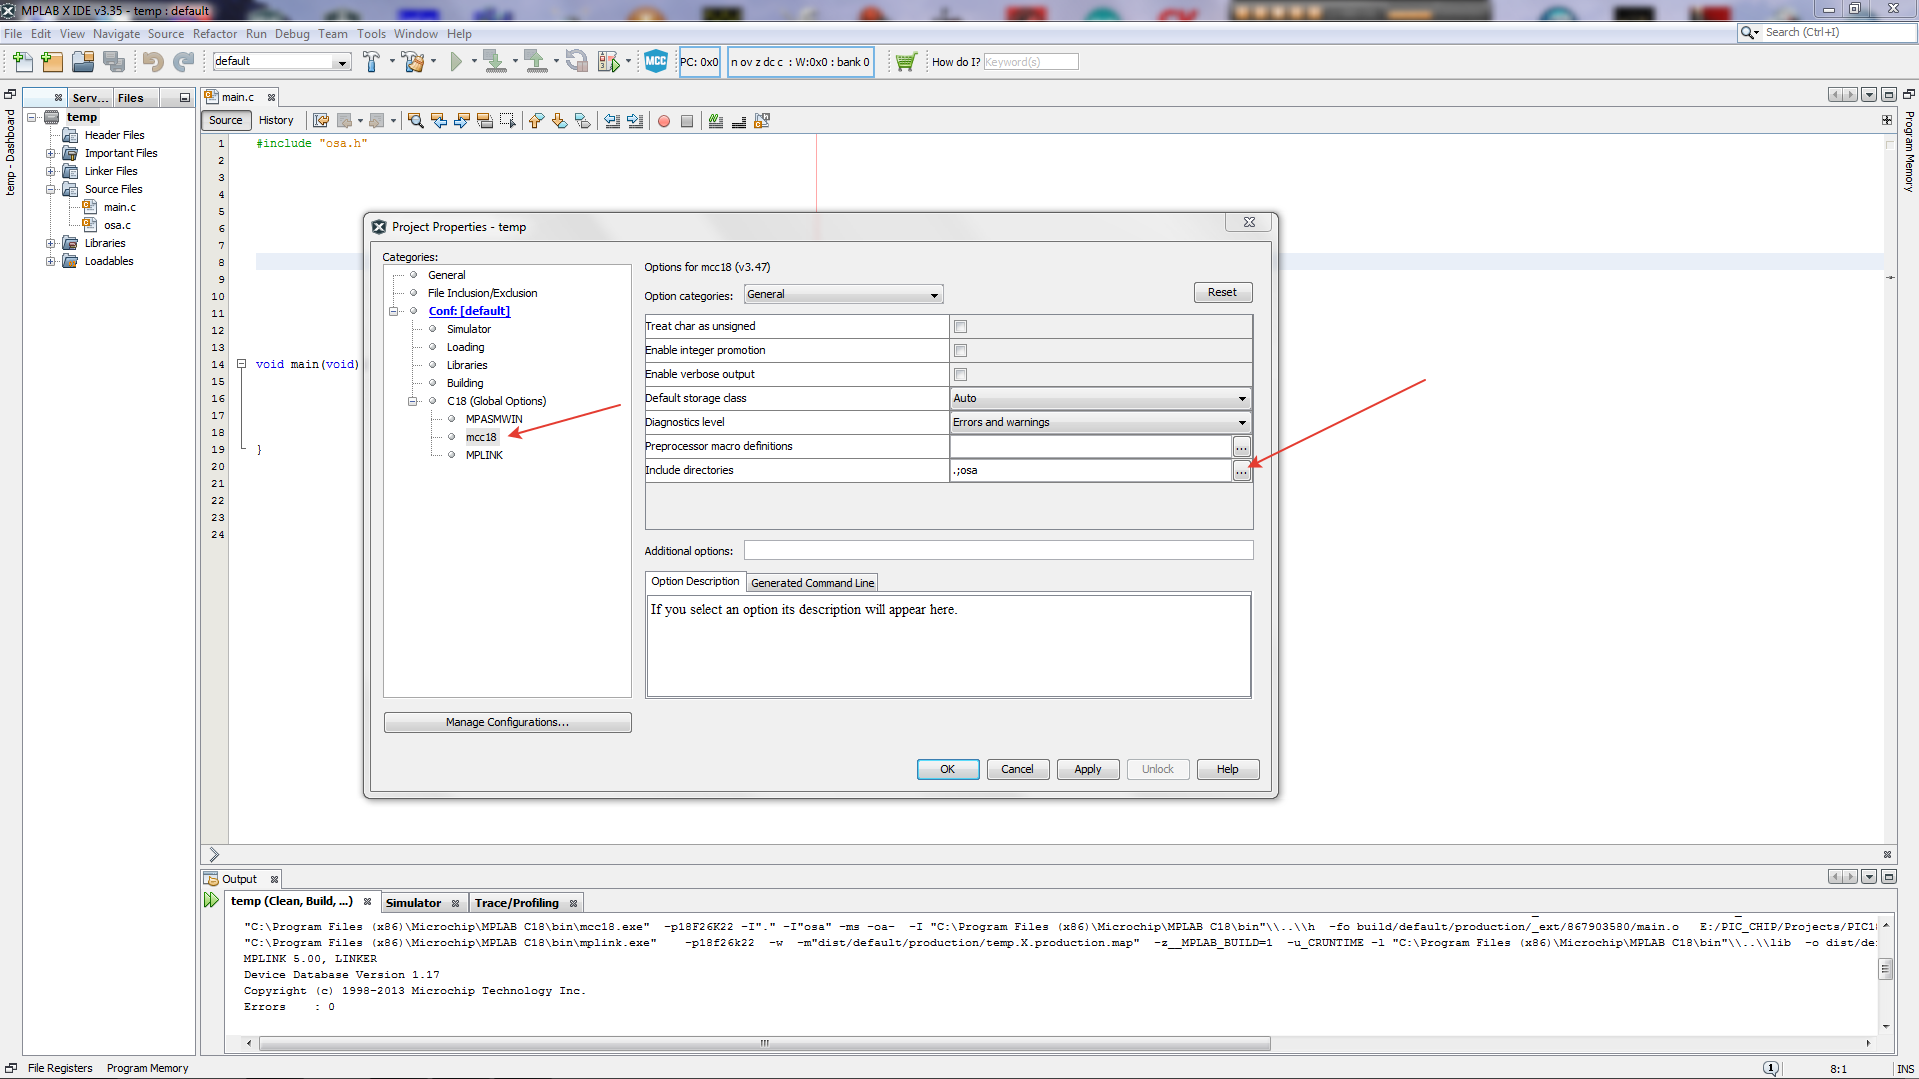Click the Cancel button
This screenshot has width=1919, height=1079.
coord(1018,770)
